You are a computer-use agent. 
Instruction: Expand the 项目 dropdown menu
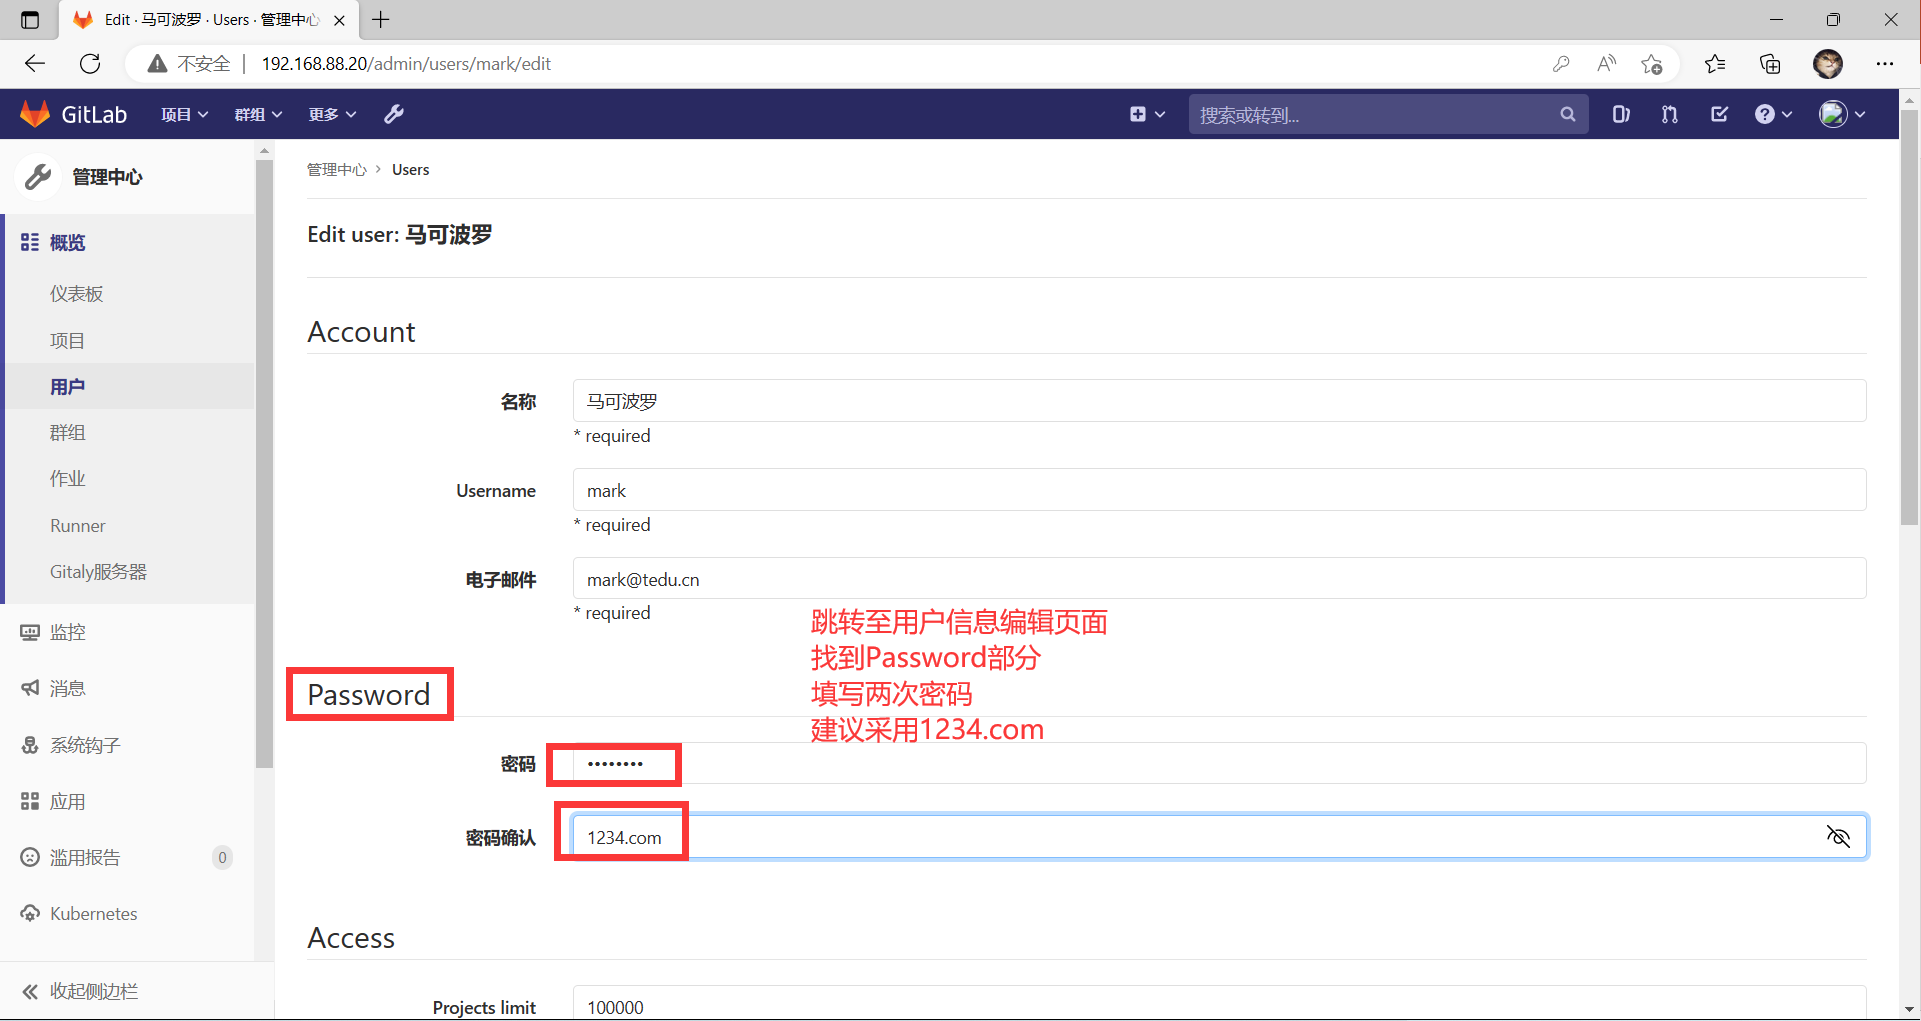(184, 114)
